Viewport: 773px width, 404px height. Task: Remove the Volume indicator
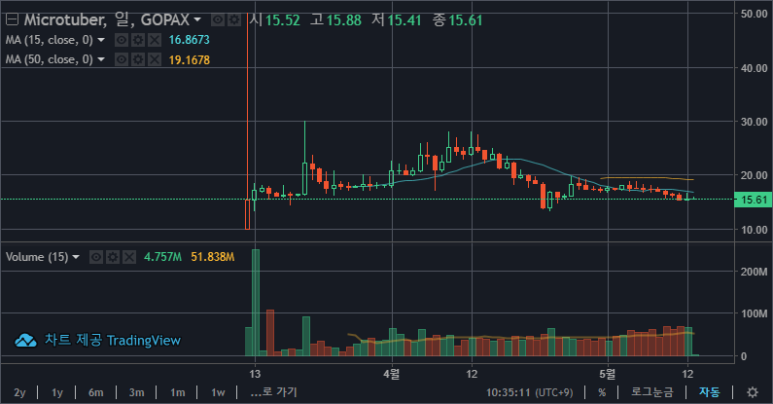128,257
